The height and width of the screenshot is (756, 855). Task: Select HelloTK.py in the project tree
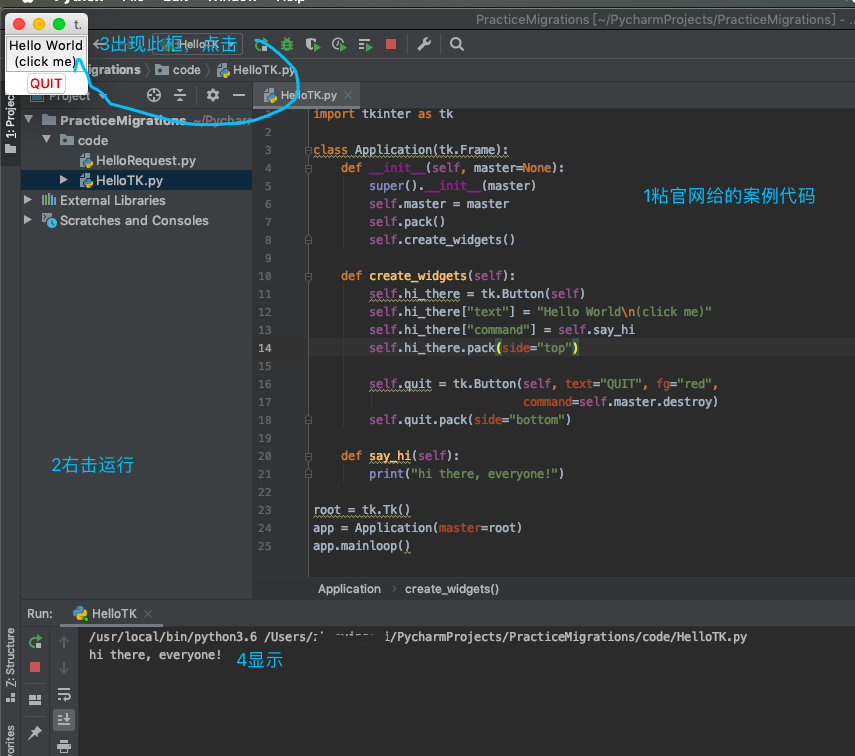[x=136, y=181]
